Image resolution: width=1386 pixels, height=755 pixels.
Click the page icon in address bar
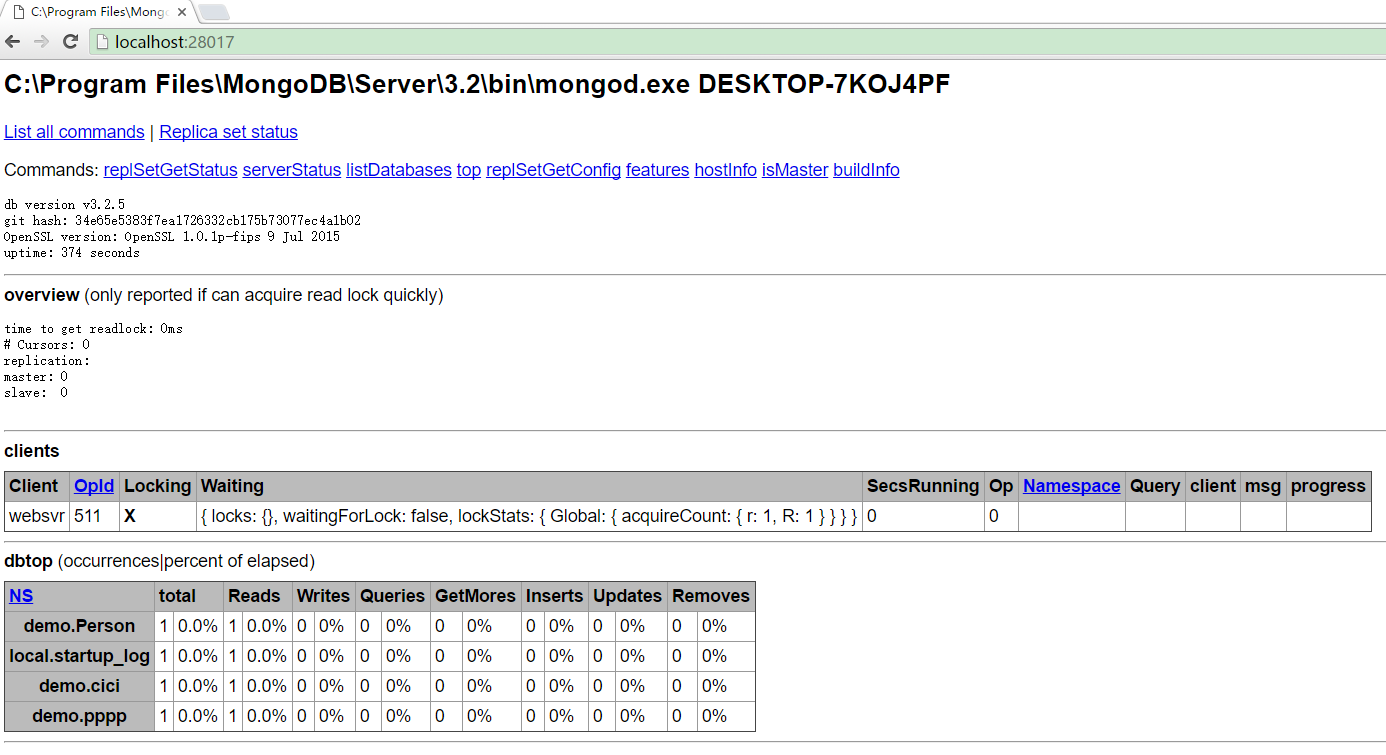[102, 42]
